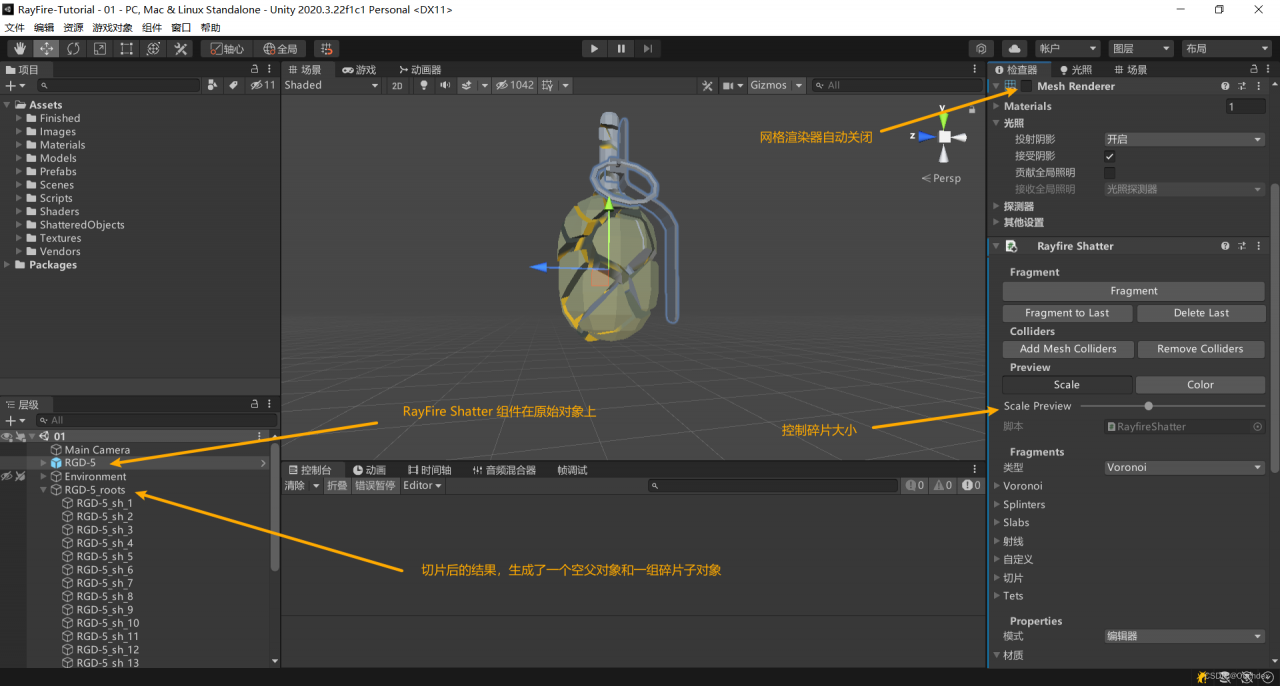Viewport: 1280px width, 686px height.
Task: Switch to the Lighting tab in inspector
Action: [x=1076, y=69]
